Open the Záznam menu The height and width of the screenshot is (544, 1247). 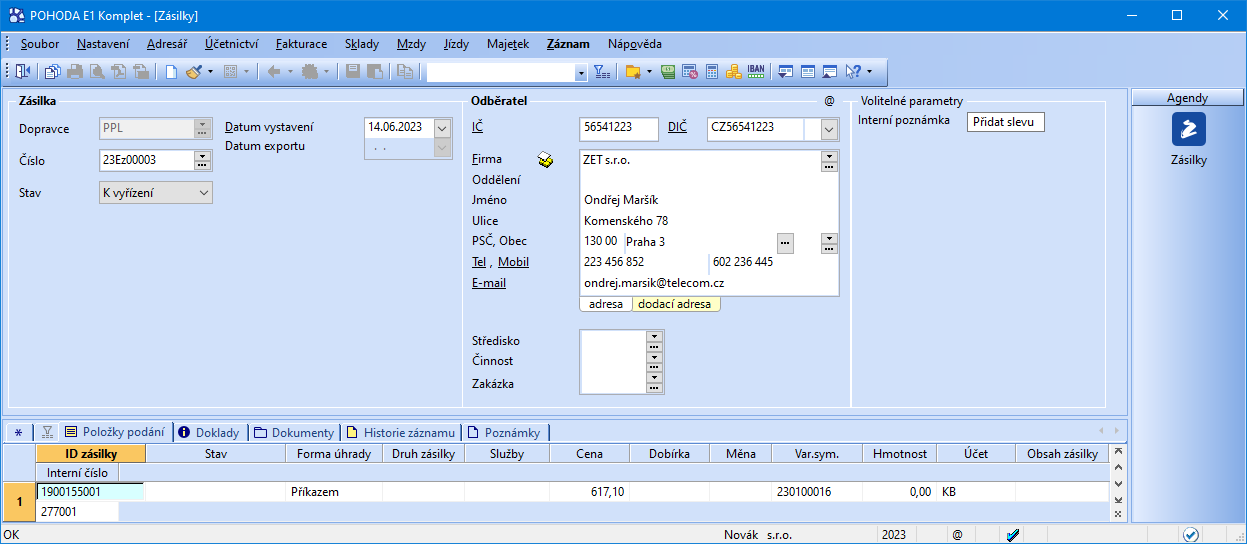pyautogui.click(x=568, y=44)
